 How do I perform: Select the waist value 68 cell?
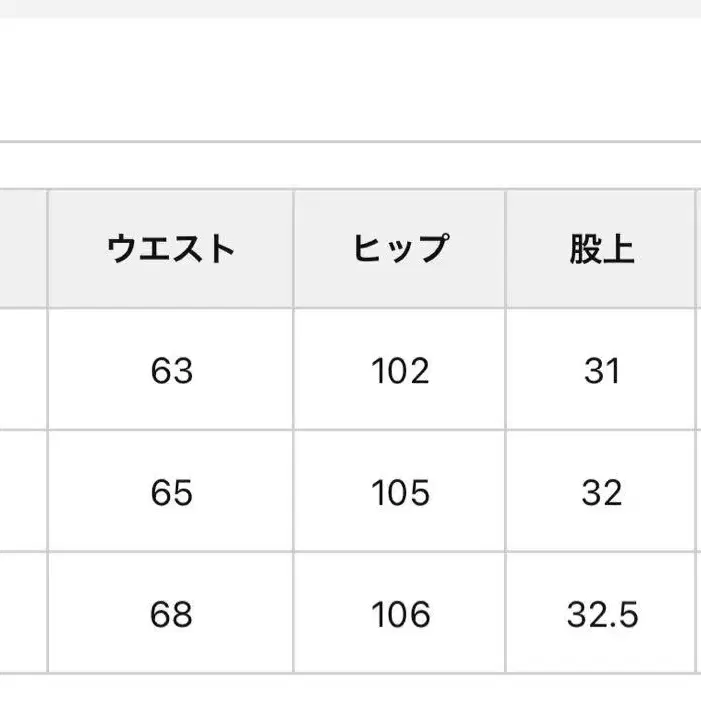point(171,613)
